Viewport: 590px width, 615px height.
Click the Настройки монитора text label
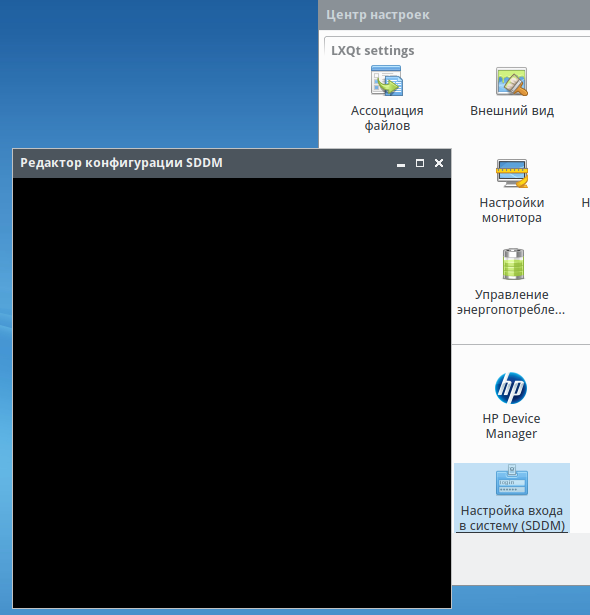pyautogui.click(x=512, y=210)
